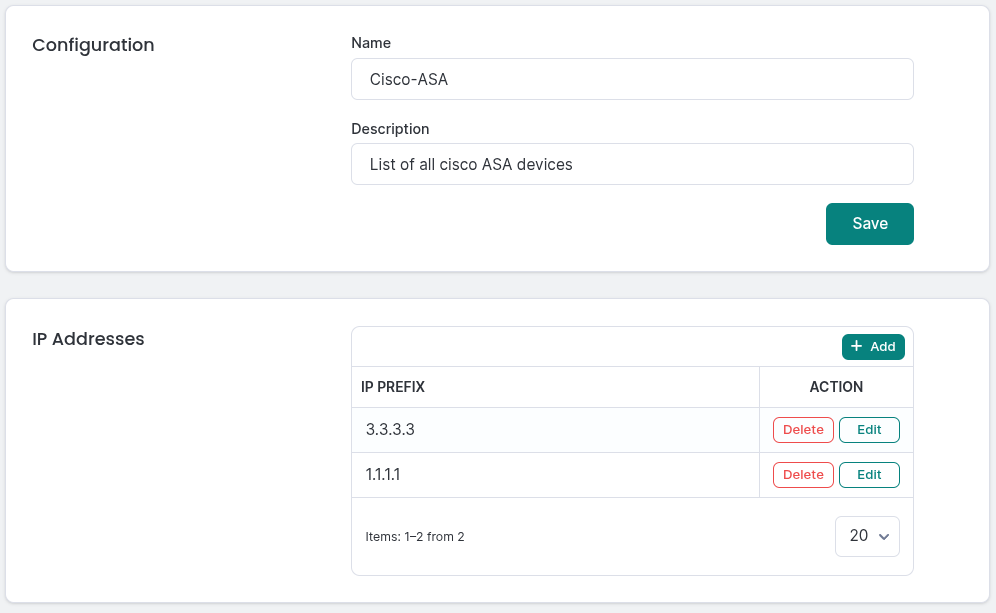Select the Save action in Configuration panel

868,223
